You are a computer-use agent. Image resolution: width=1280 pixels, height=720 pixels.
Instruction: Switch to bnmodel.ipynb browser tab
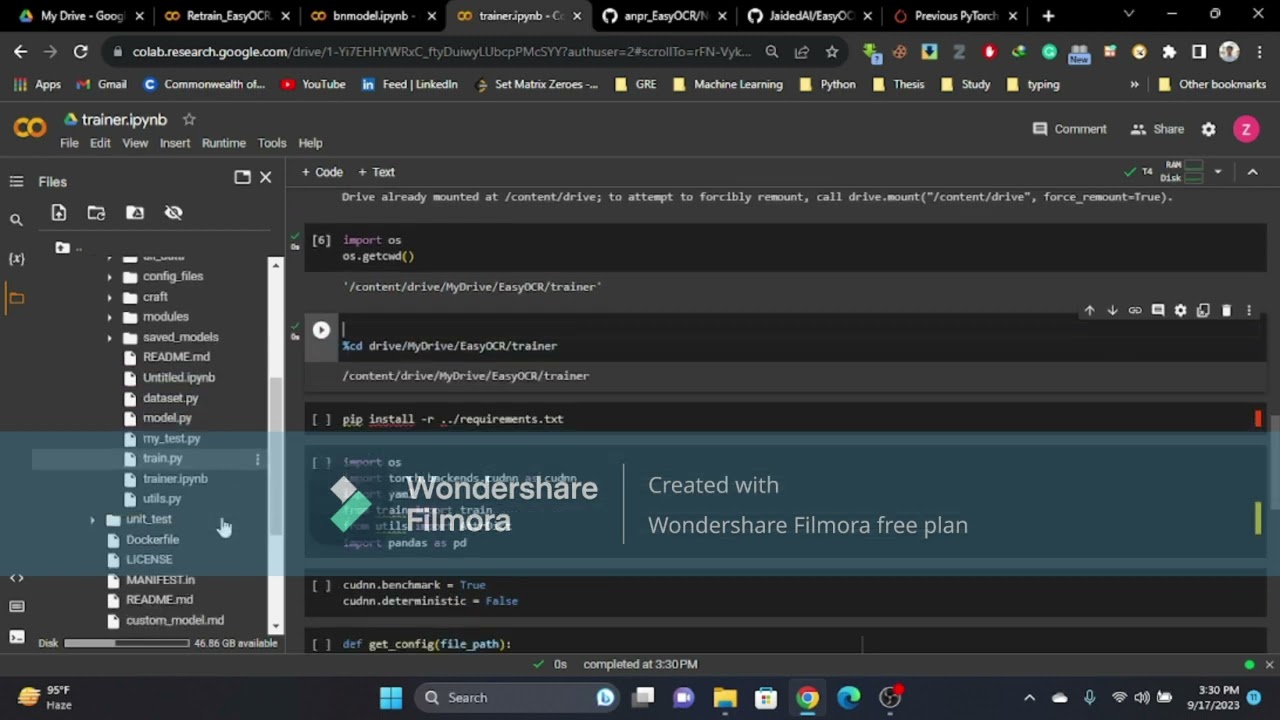[x=371, y=16]
